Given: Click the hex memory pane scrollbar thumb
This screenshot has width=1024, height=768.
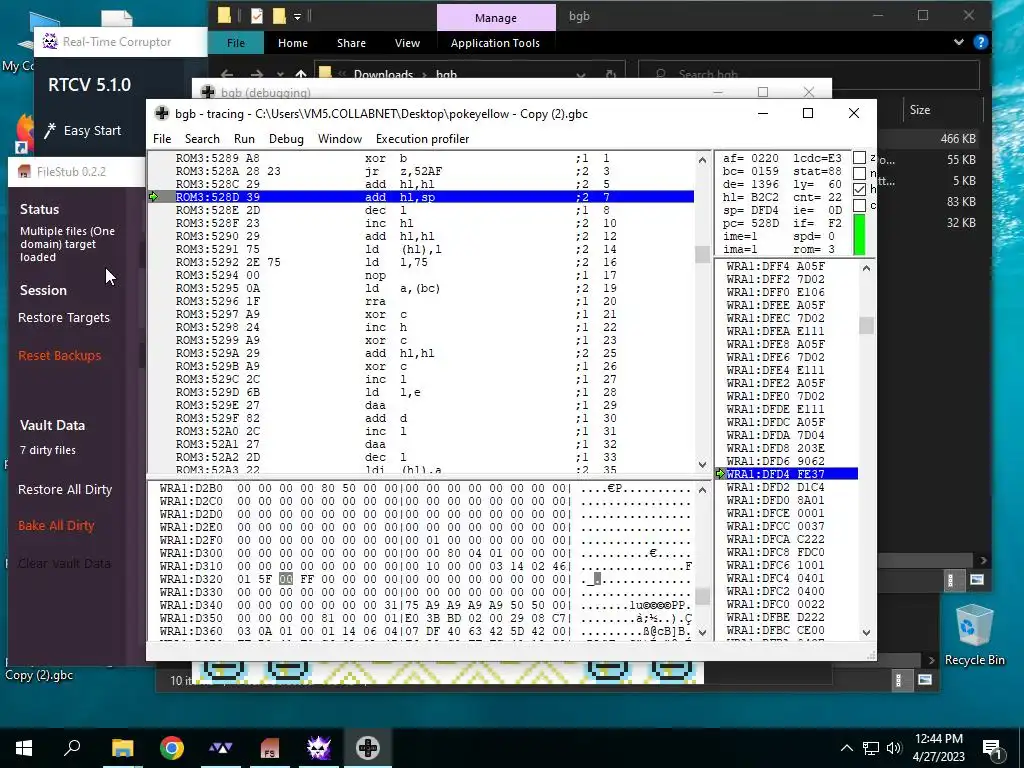Looking at the screenshot, I should 702,596.
